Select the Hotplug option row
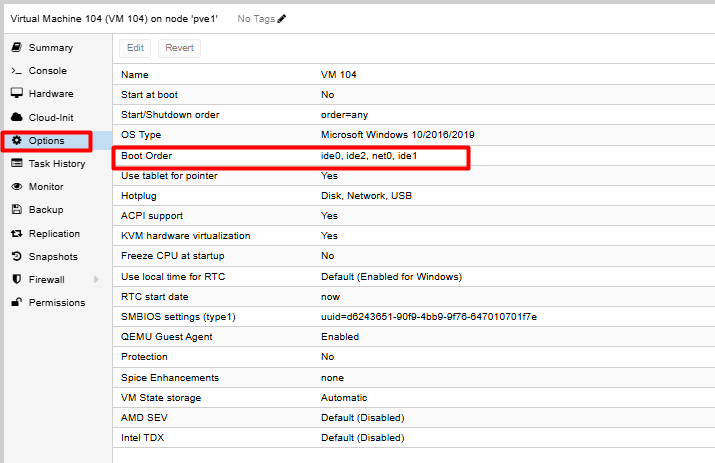The image size is (715, 463). 414,196
